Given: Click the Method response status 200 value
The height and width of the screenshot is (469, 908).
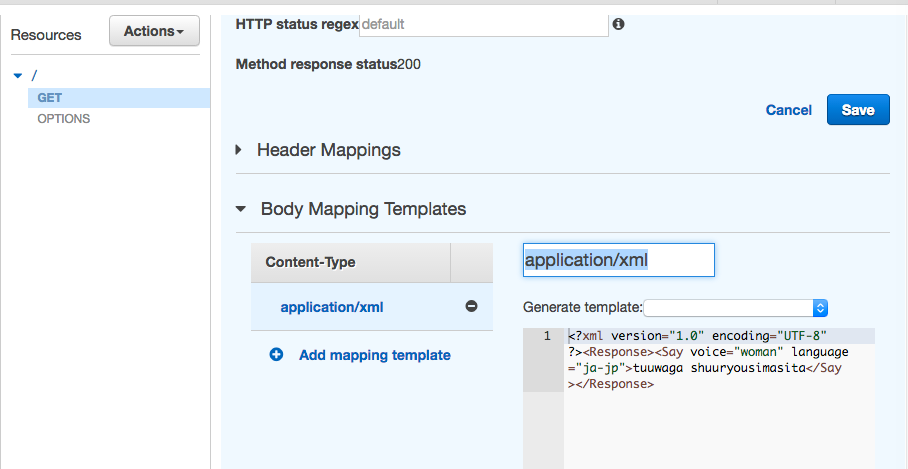Looking at the screenshot, I should (x=409, y=64).
